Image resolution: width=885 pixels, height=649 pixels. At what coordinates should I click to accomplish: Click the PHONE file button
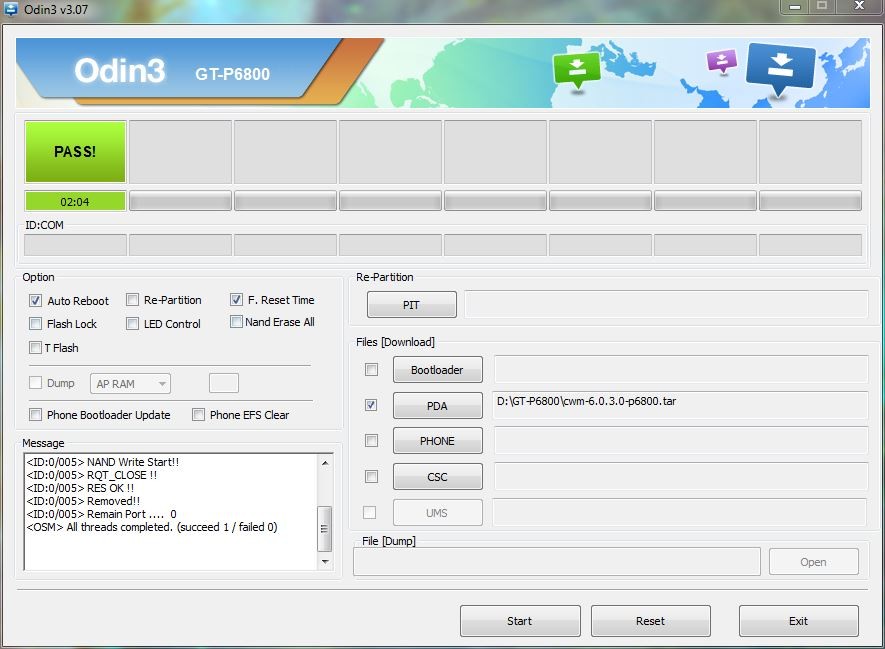pyautogui.click(x=437, y=441)
